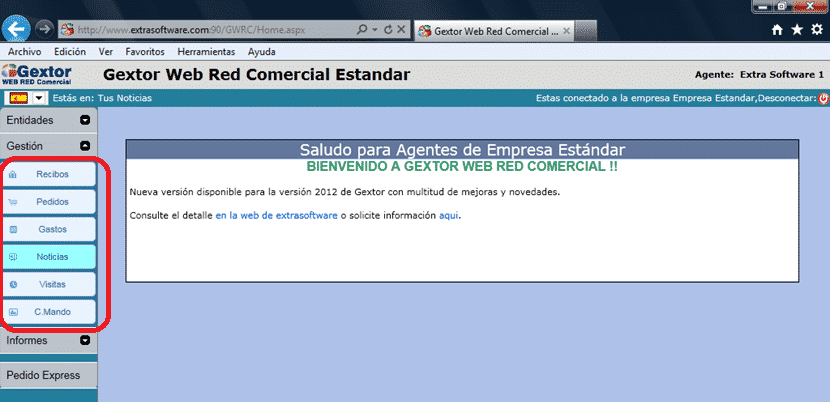Click the Noticias icon

pyautogui.click(x=13, y=257)
